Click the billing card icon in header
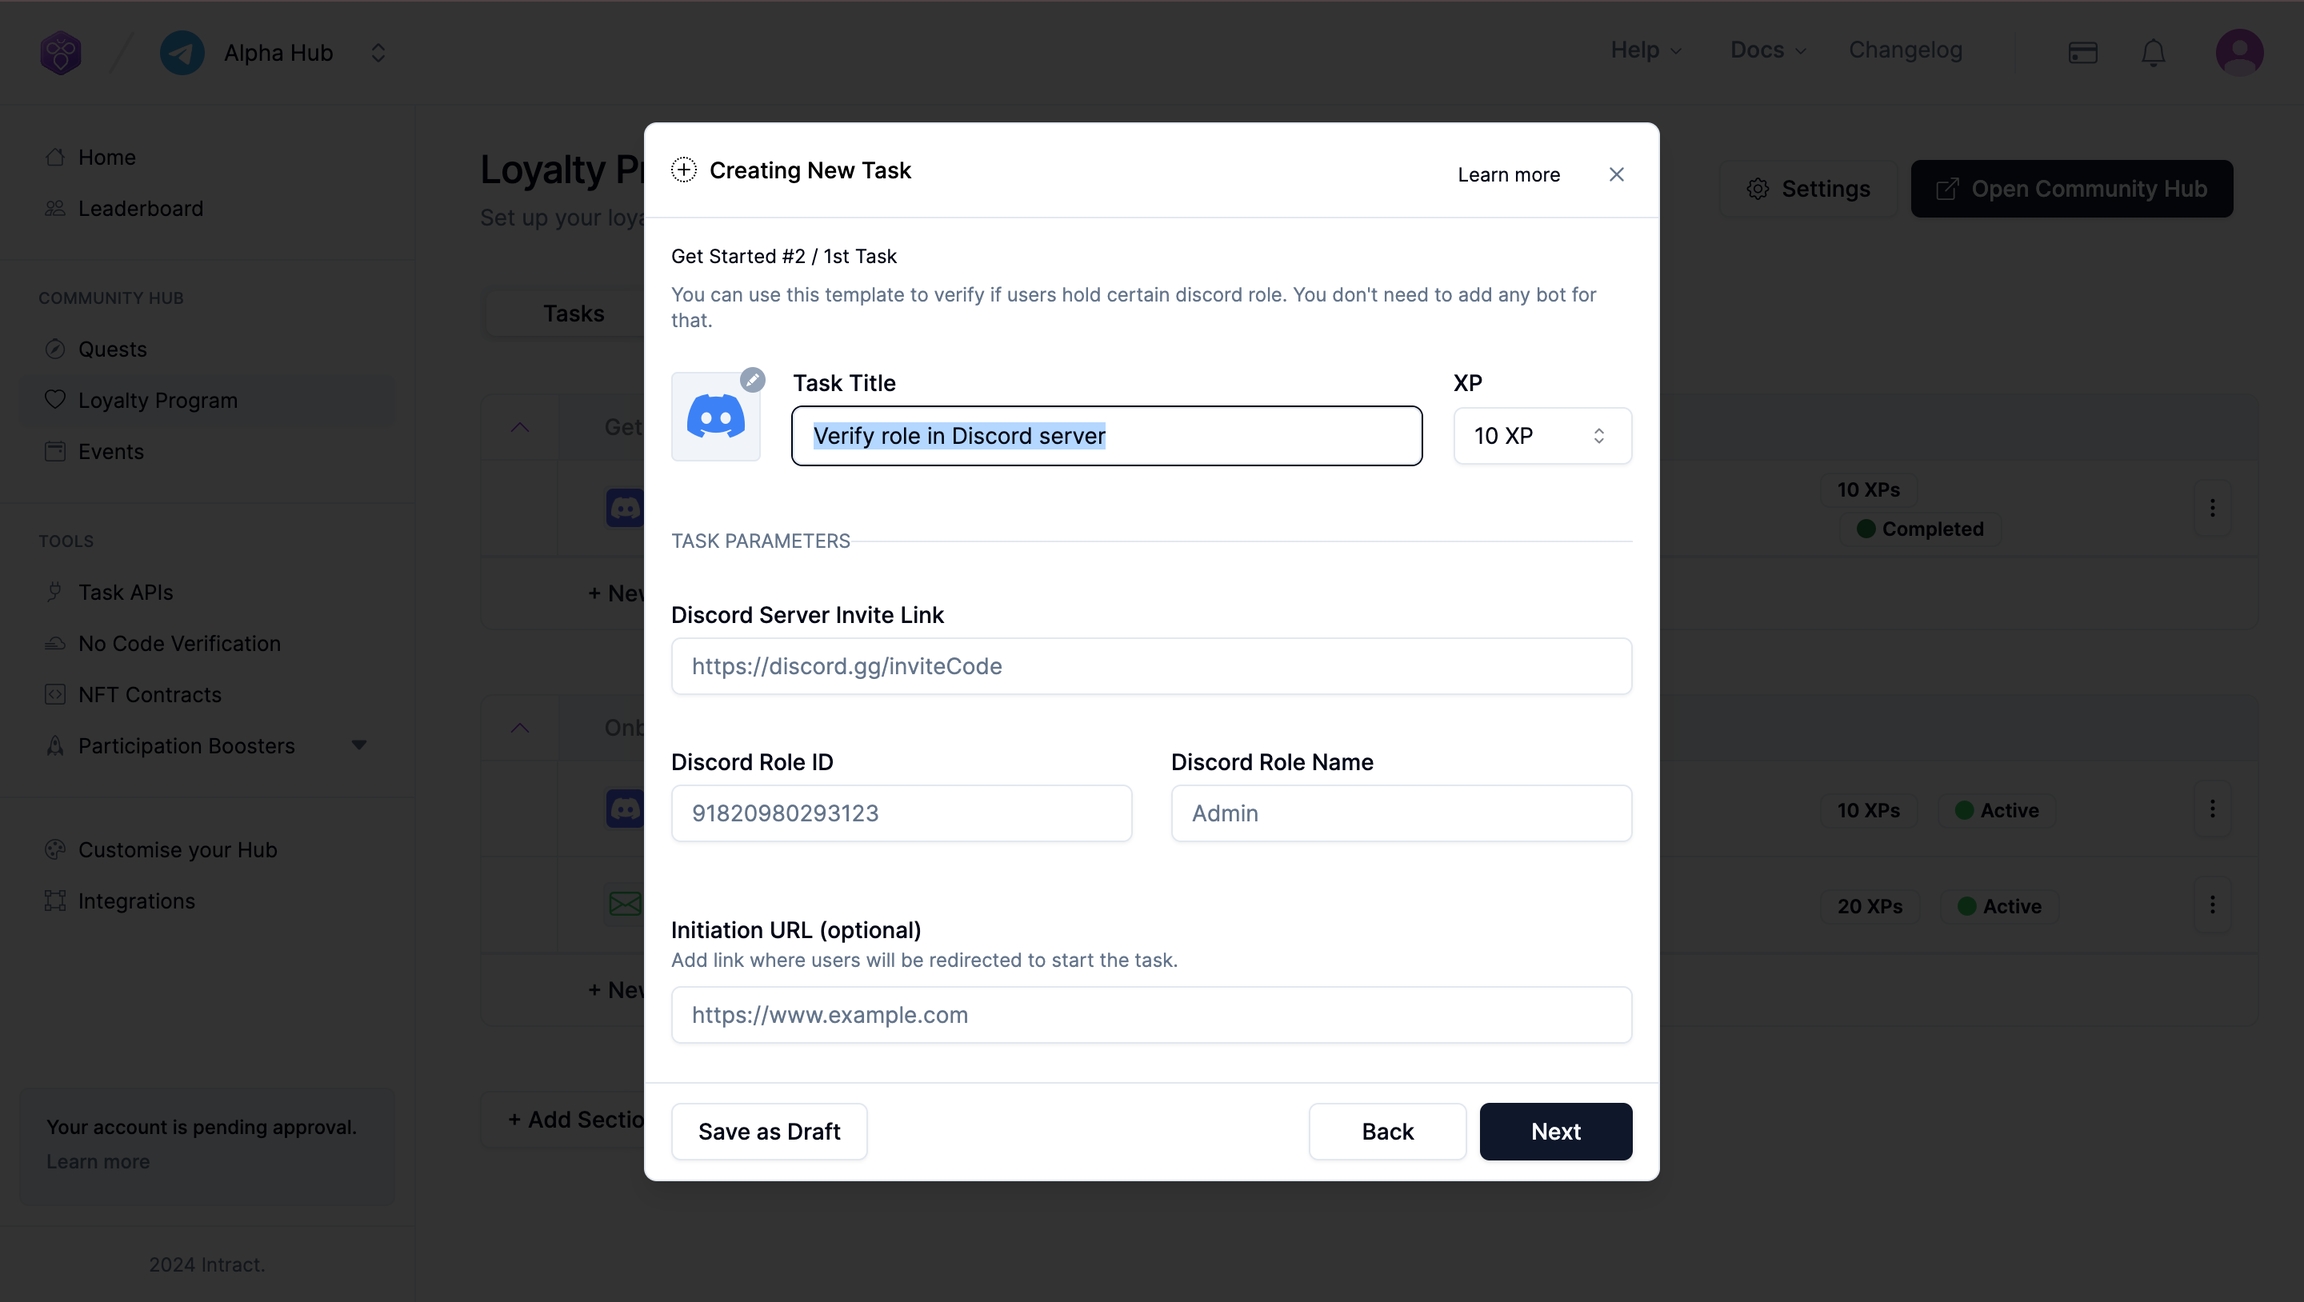This screenshot has height=1302, width=2304. click(2083, 53)
